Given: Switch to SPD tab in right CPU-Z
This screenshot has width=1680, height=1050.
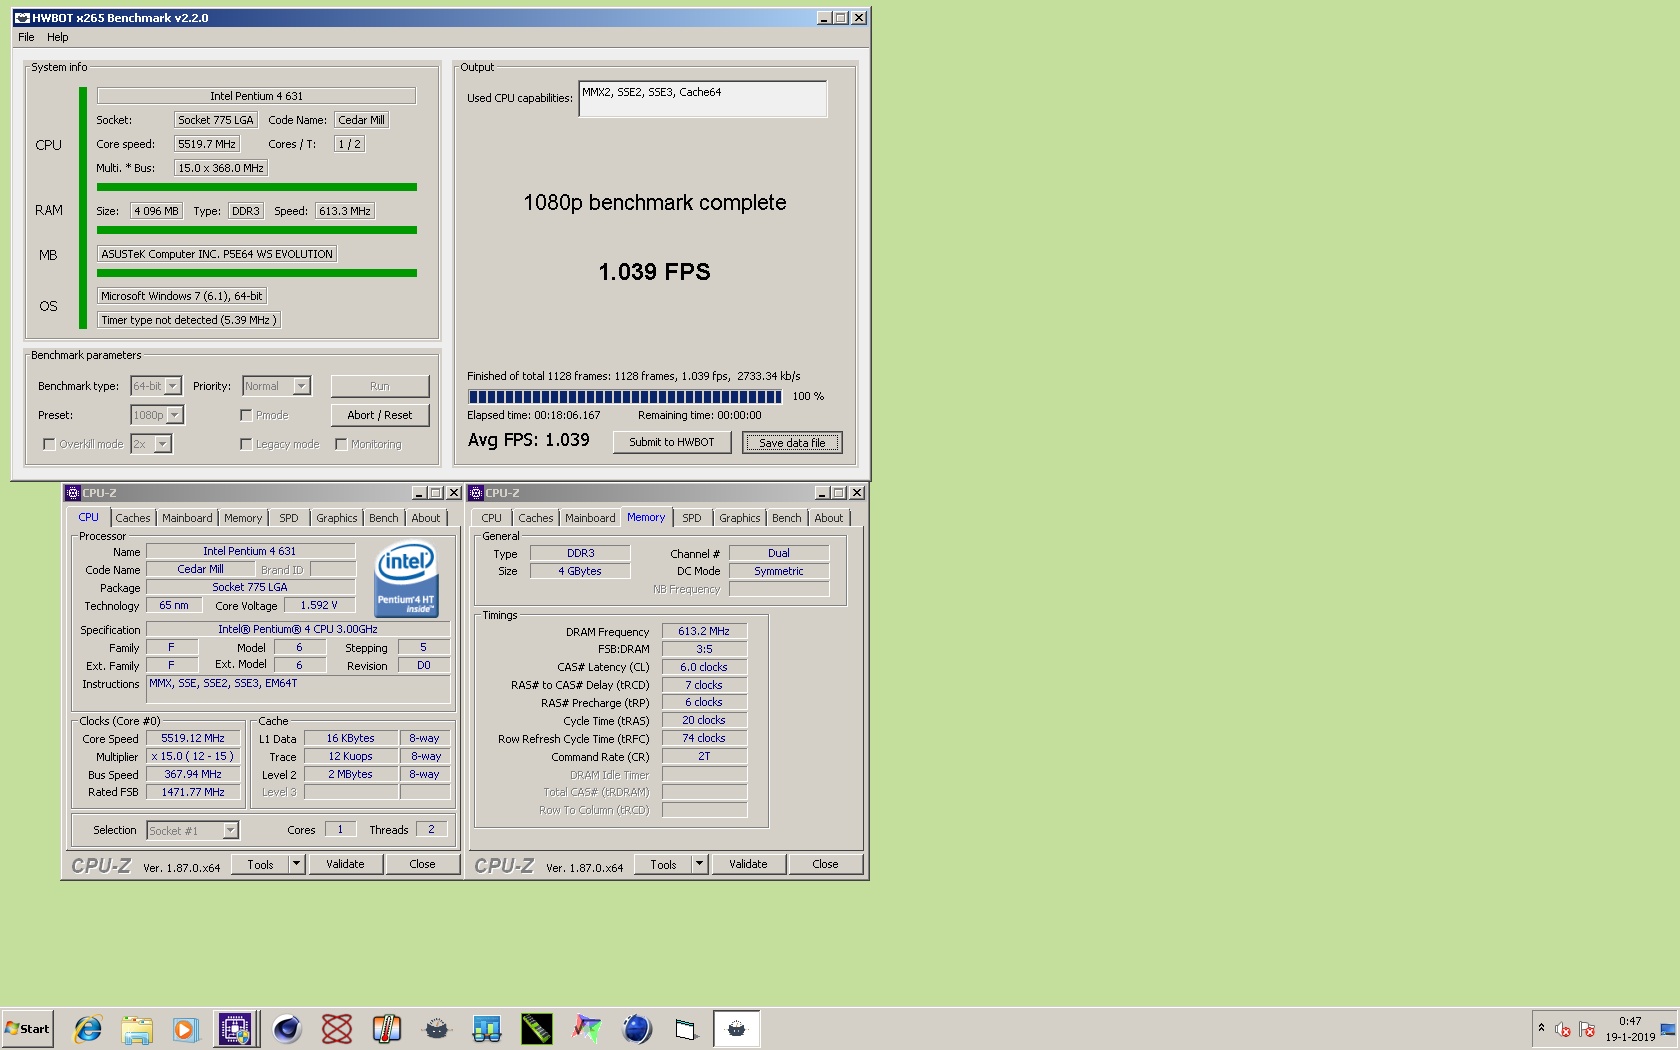Looking at the screenshot, I should coord(692,518).
